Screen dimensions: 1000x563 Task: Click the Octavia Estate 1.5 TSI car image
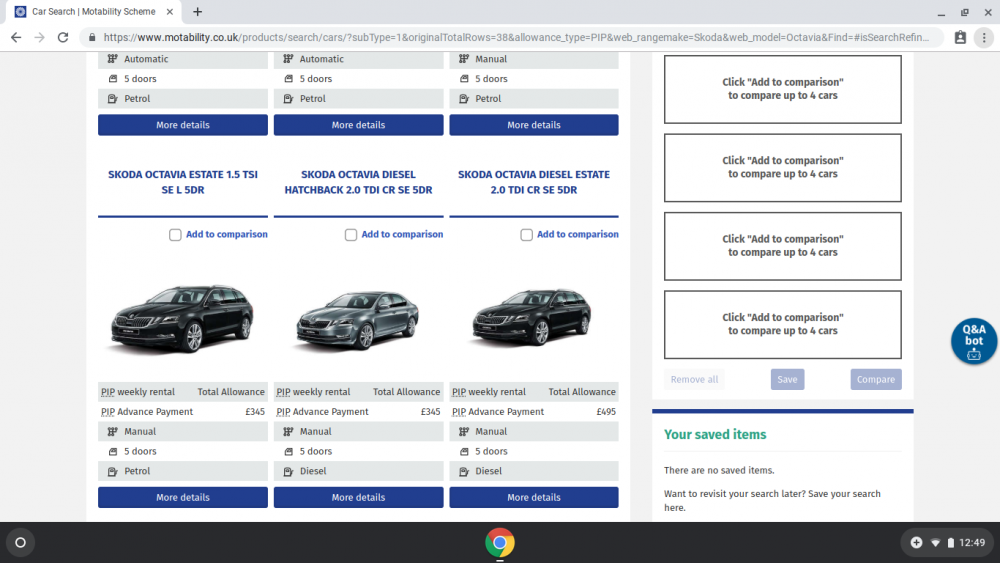click(182, 318)
